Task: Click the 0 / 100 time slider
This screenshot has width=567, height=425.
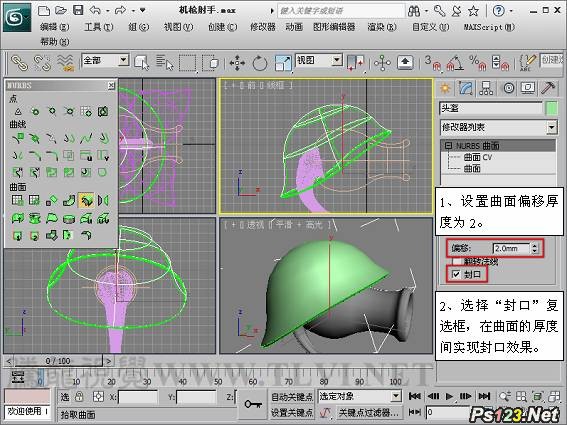Action: pos(58,361)
